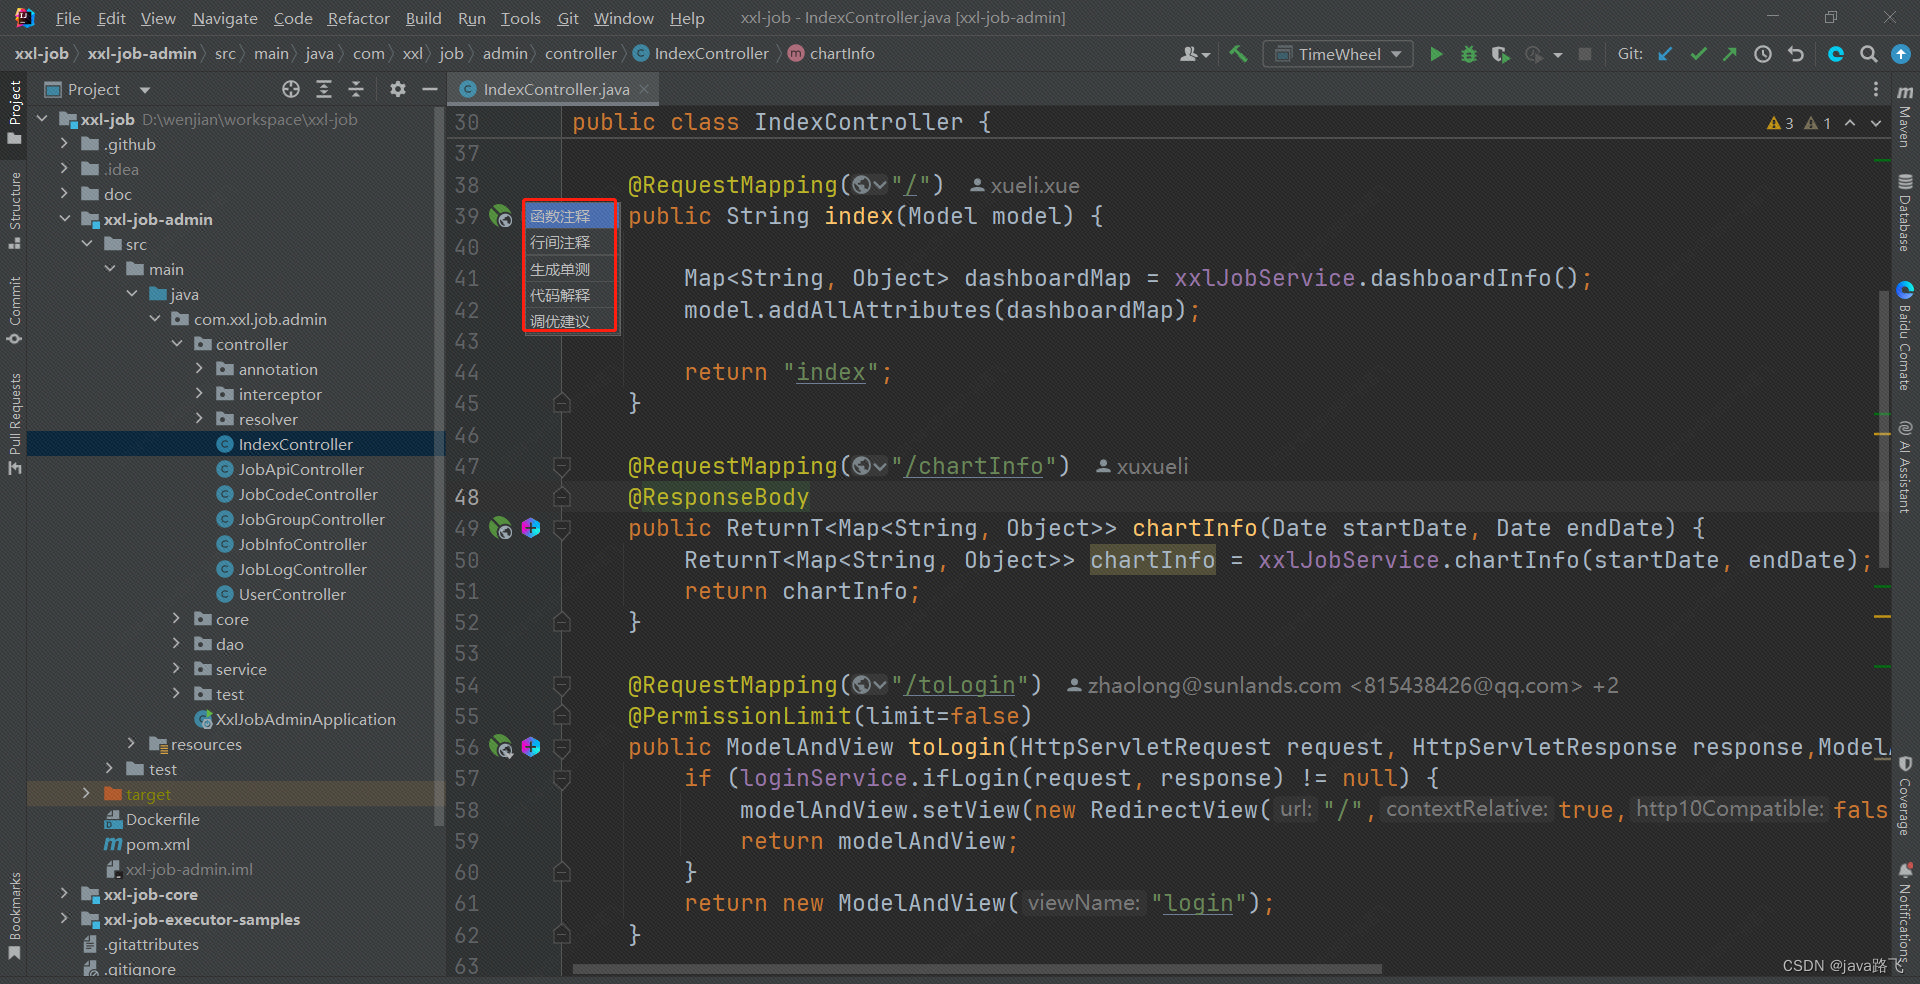Update project via Git blue arrow
This screenshot has height=984, width=1920.
[1665, 54]
